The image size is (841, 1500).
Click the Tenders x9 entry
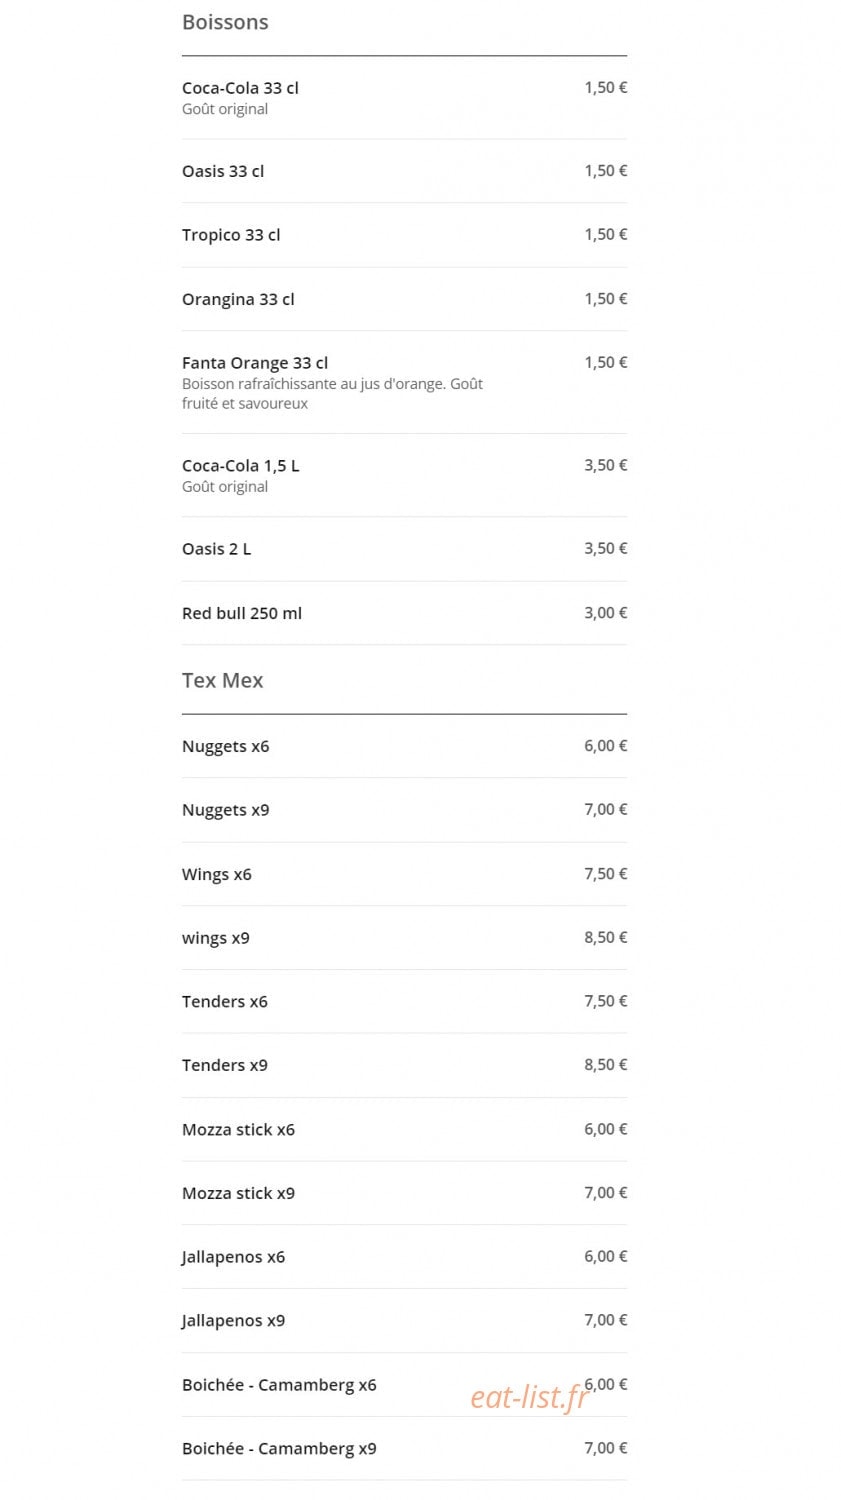404,1065
